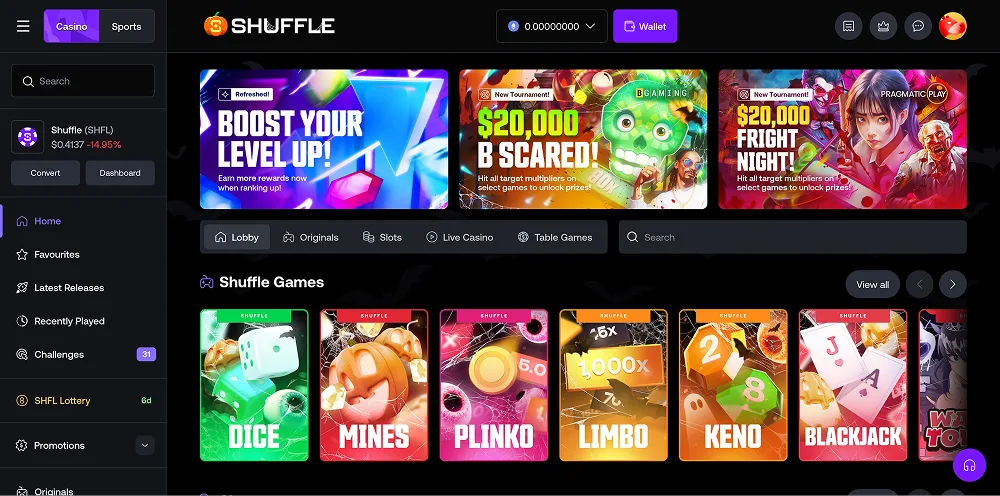Switch to the Sports toggle
1000x496 pixels.
click(x=126, y=26)
